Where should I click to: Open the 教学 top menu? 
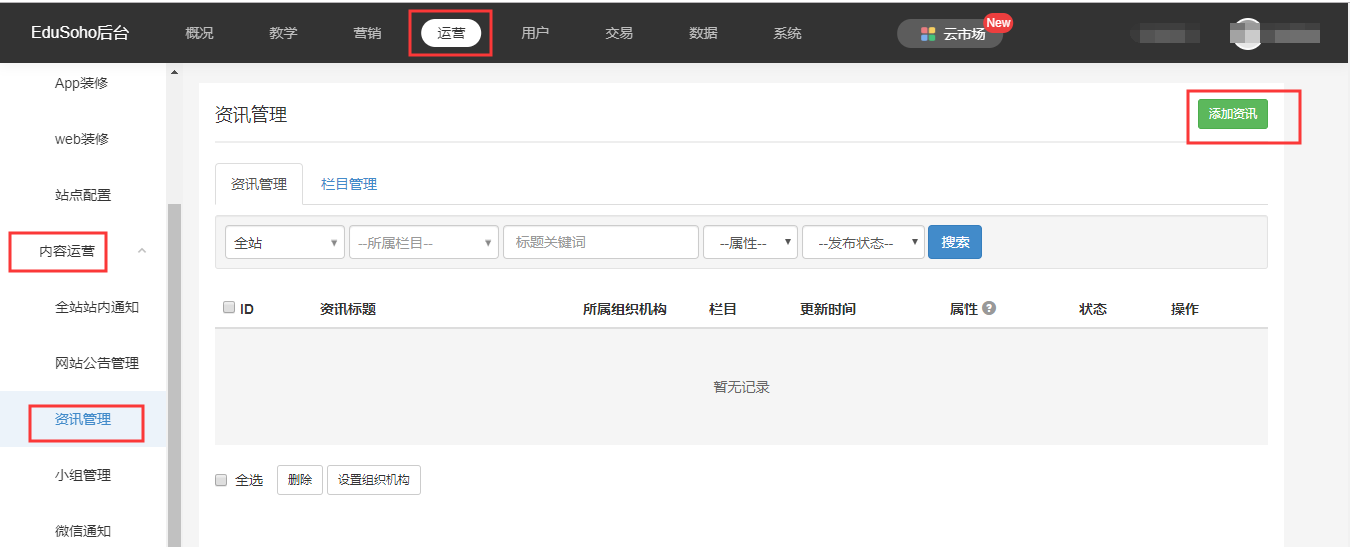pyautogui.click(x=283, y=33)
